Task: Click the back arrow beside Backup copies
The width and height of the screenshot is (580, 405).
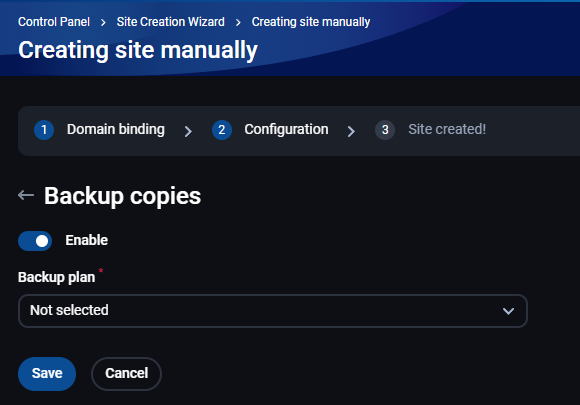Action: coord(26,195)
